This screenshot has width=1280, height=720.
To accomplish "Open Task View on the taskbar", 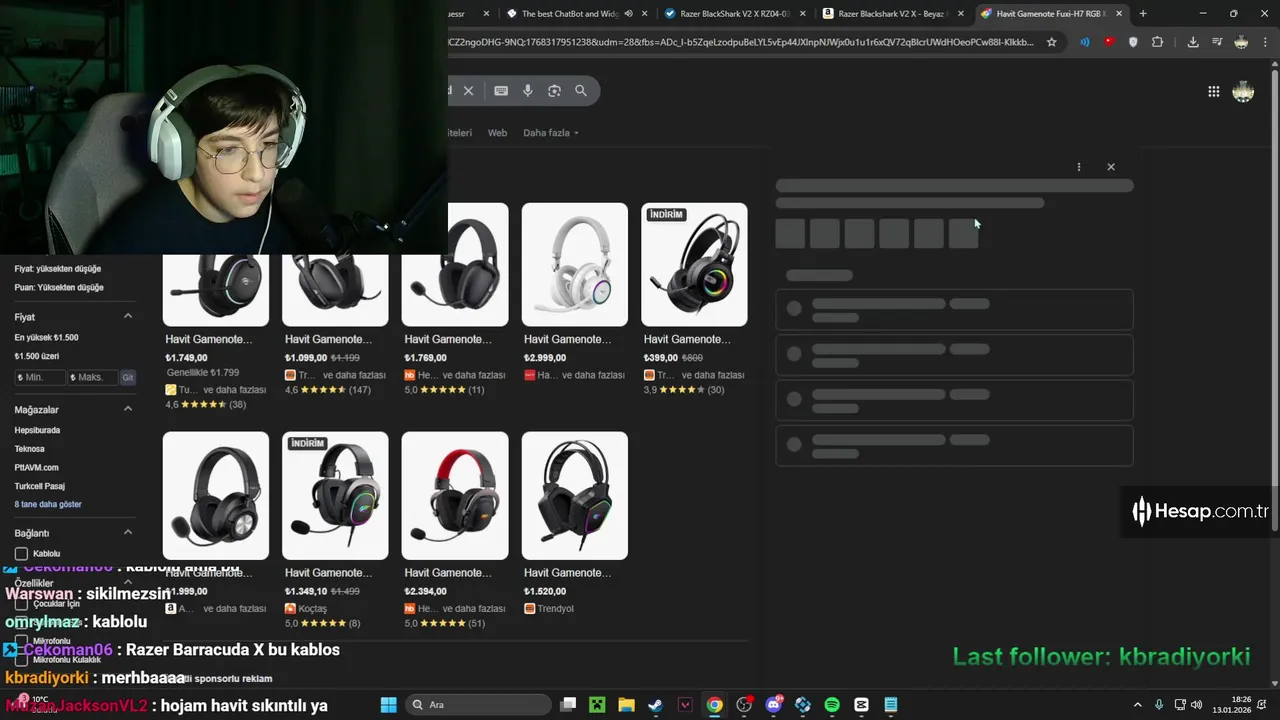I will point(568,705).
